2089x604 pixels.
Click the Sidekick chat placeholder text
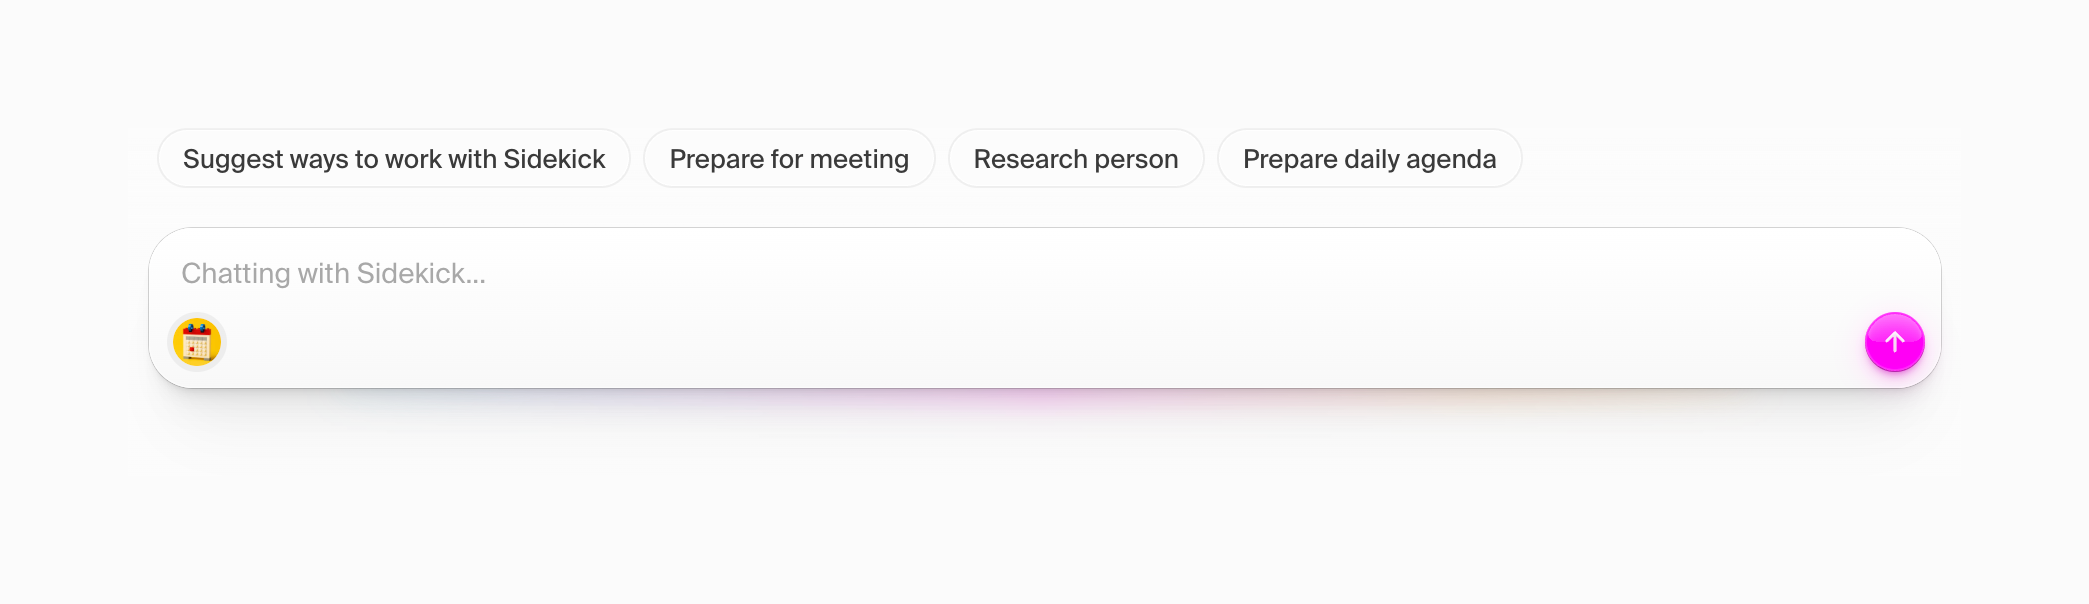[x=333, y=273]
